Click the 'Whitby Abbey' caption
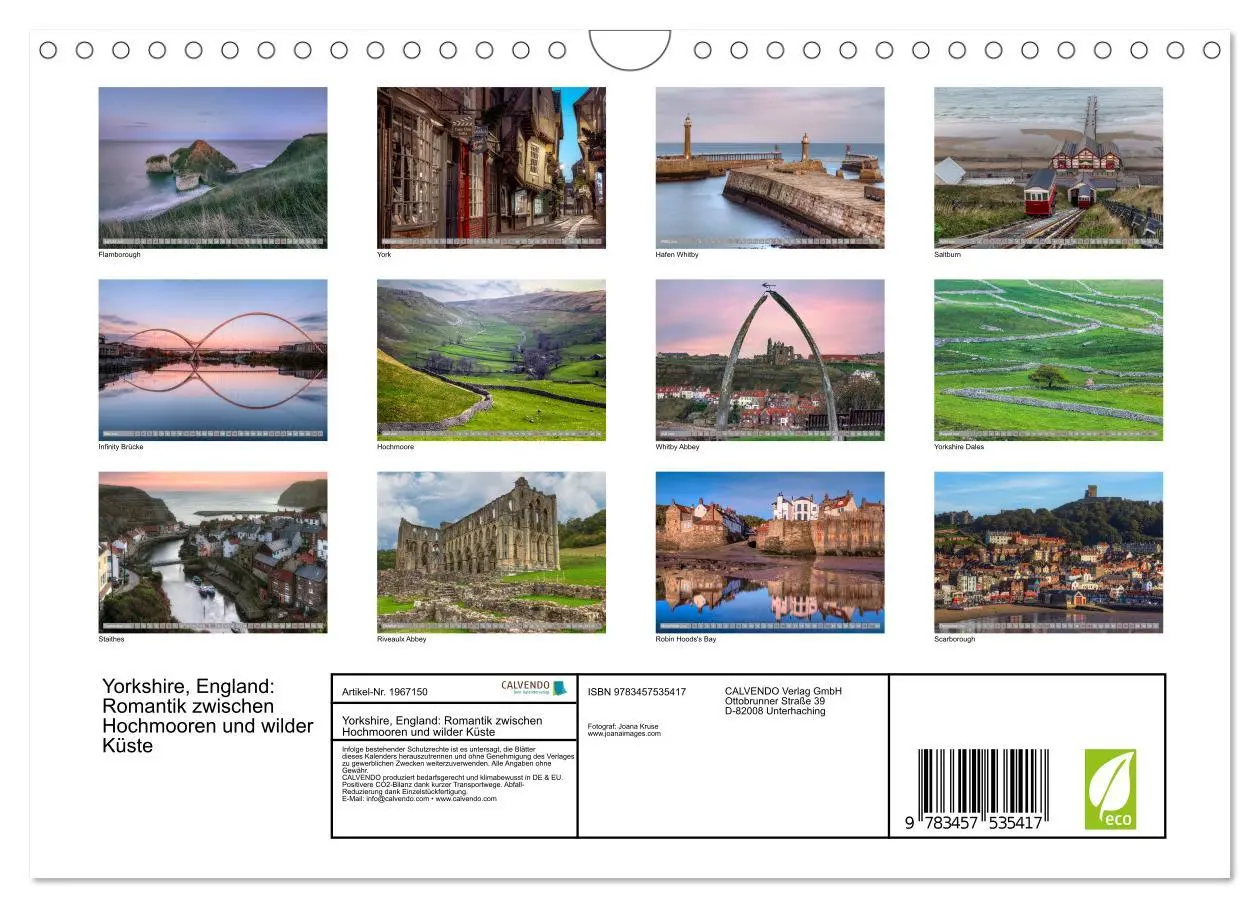This screenshot has height=908, width=1260. 678,447
